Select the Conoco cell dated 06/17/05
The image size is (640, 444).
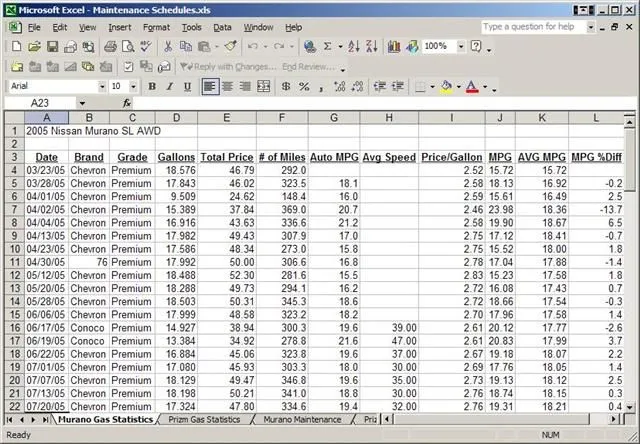pos(89,328)
